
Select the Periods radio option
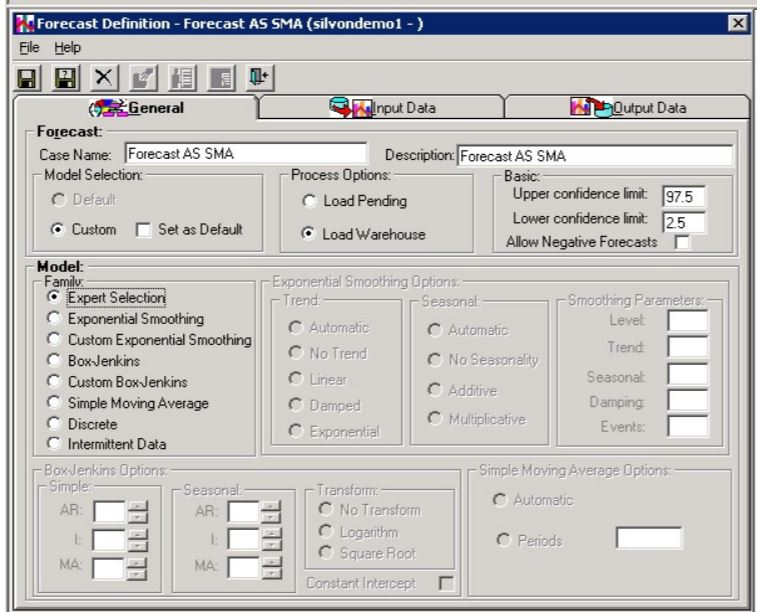pyautogui.click(x=504, y=540)
